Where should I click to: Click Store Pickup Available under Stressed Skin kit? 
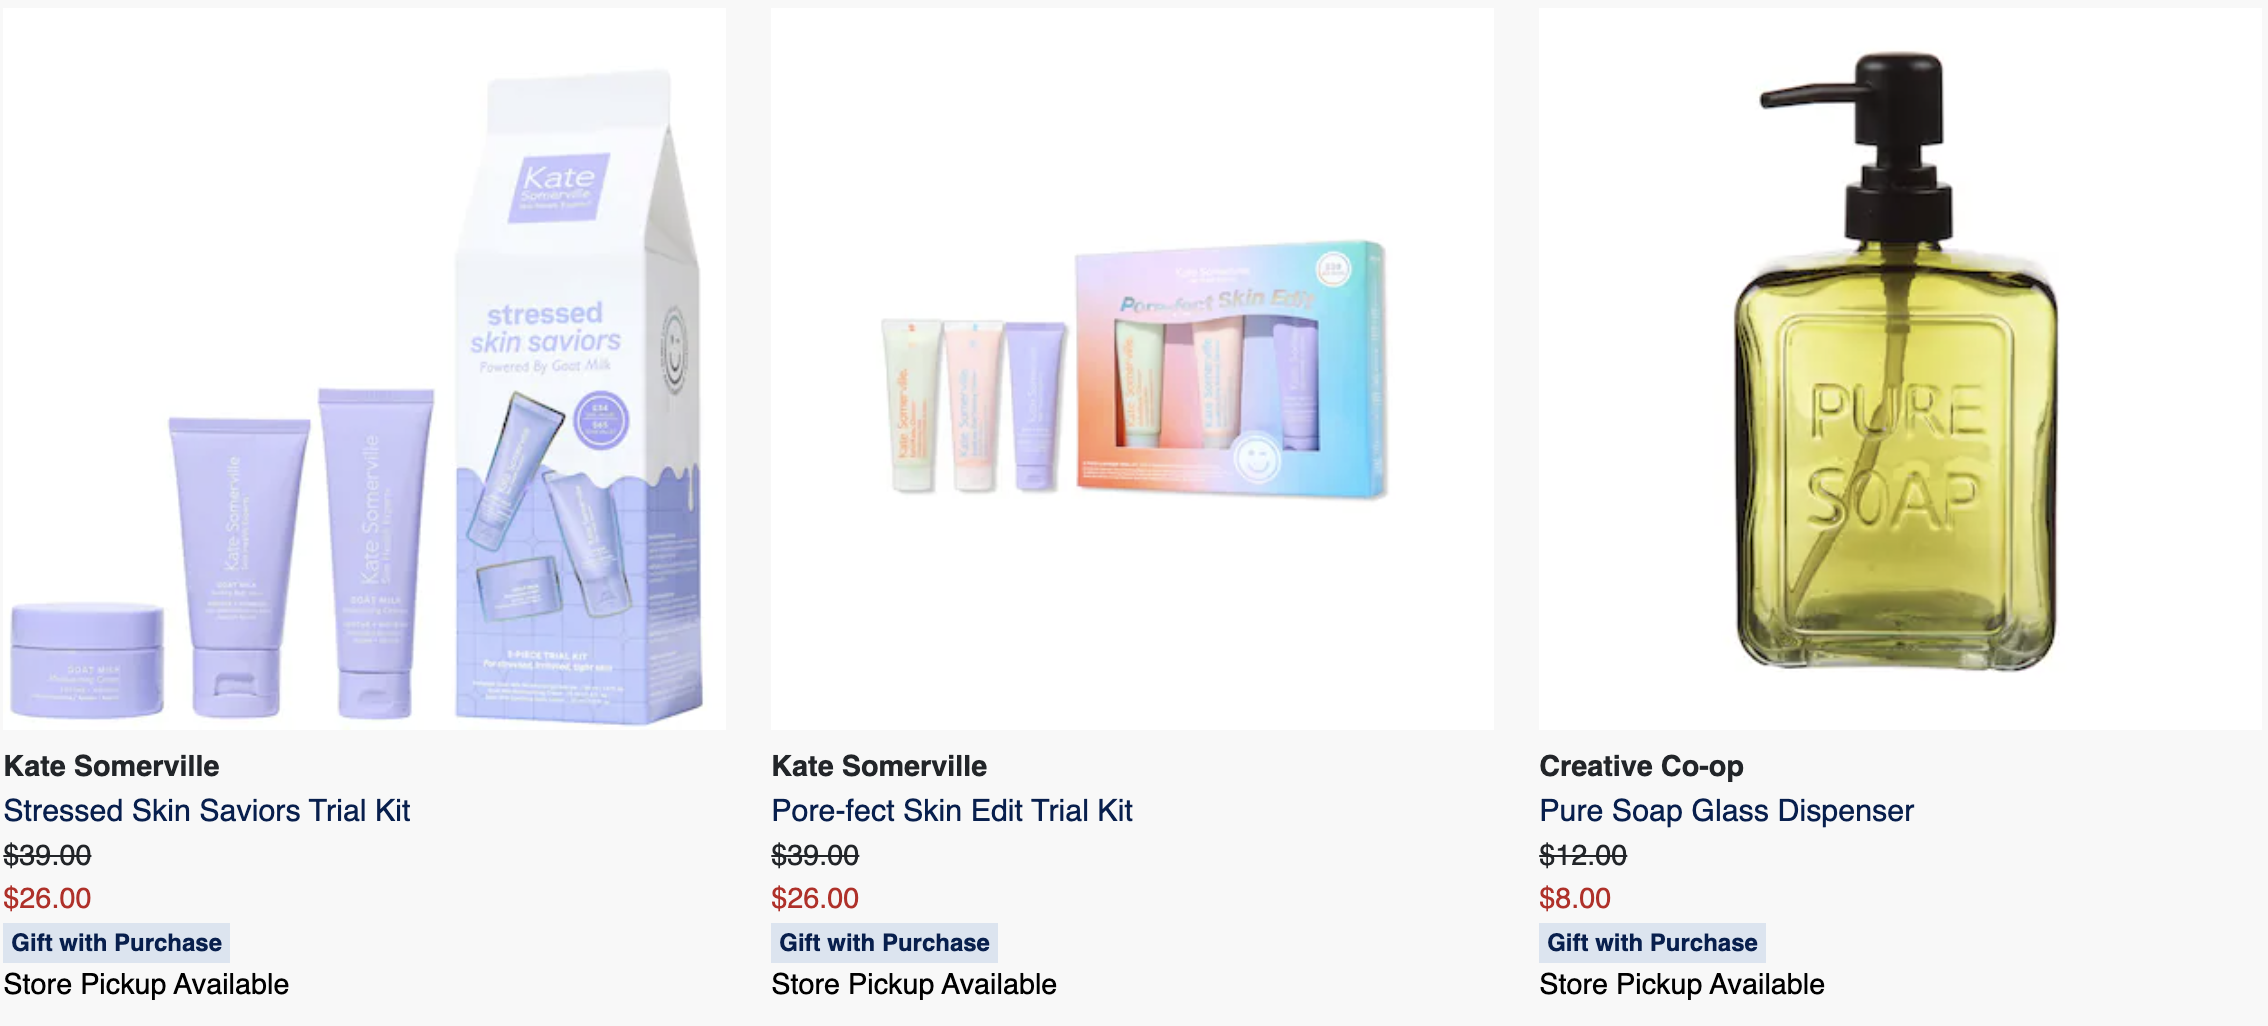click(x=146, y=984)
